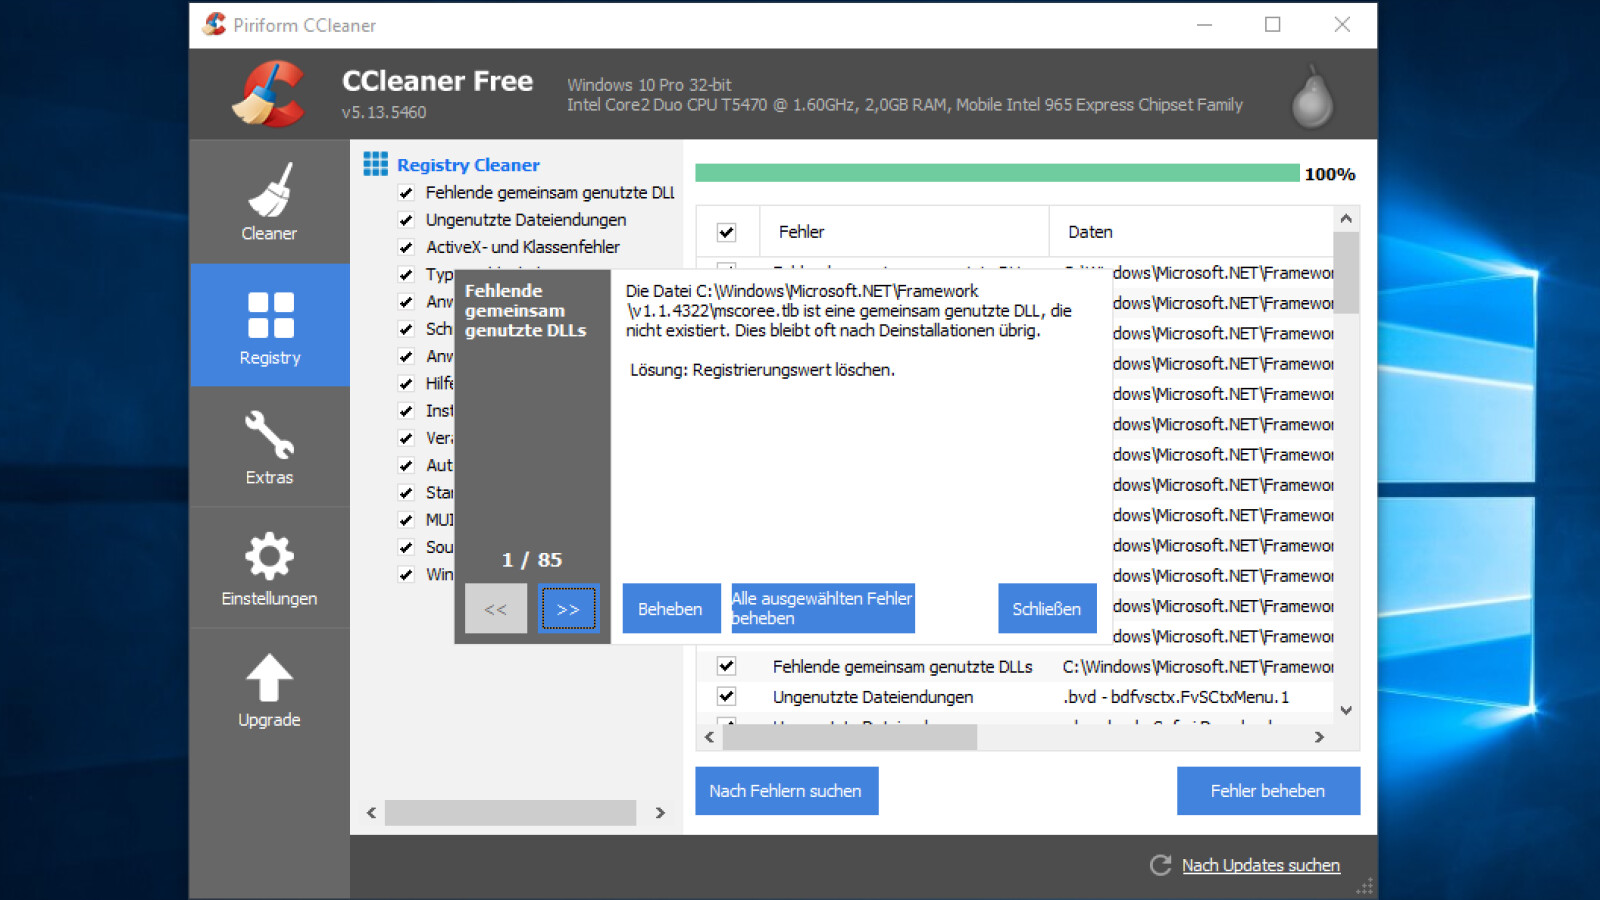
Task: Uncheck the Fehlende gemeinsam genutzte DLLs result row
Action: coord(727,666)
